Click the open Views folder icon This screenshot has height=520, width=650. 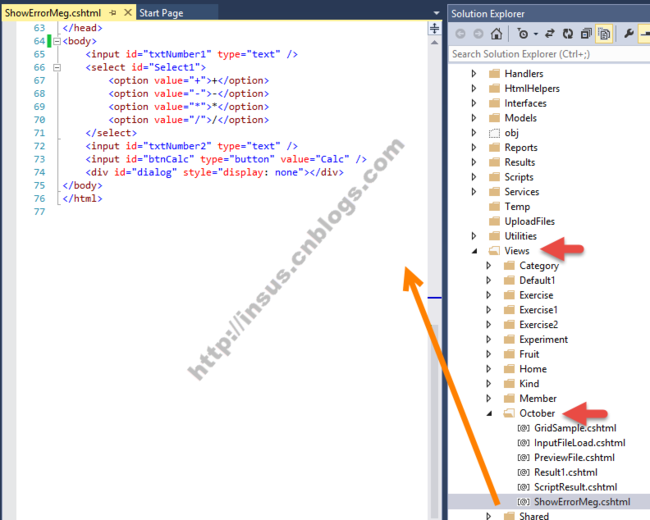pyautogui.click(x=494, y=251)
